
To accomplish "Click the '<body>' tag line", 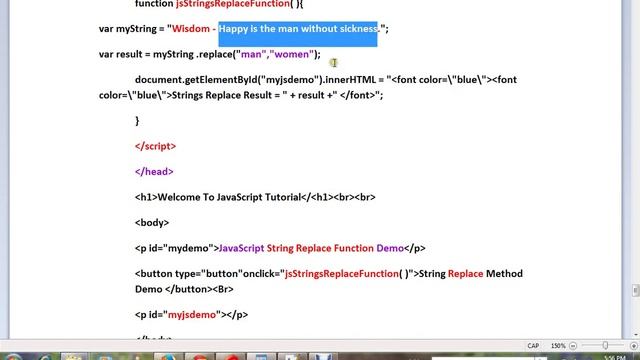I will (x=152, y=223).
